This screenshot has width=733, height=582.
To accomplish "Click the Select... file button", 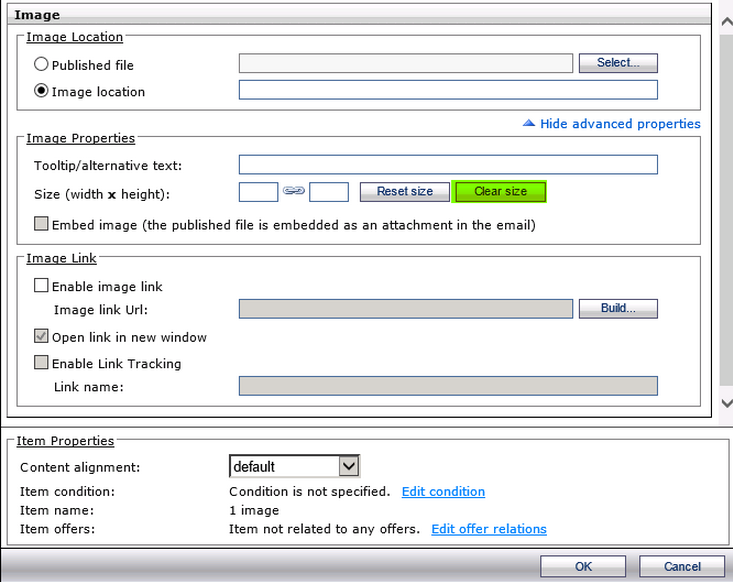I will tap(617, 63).
